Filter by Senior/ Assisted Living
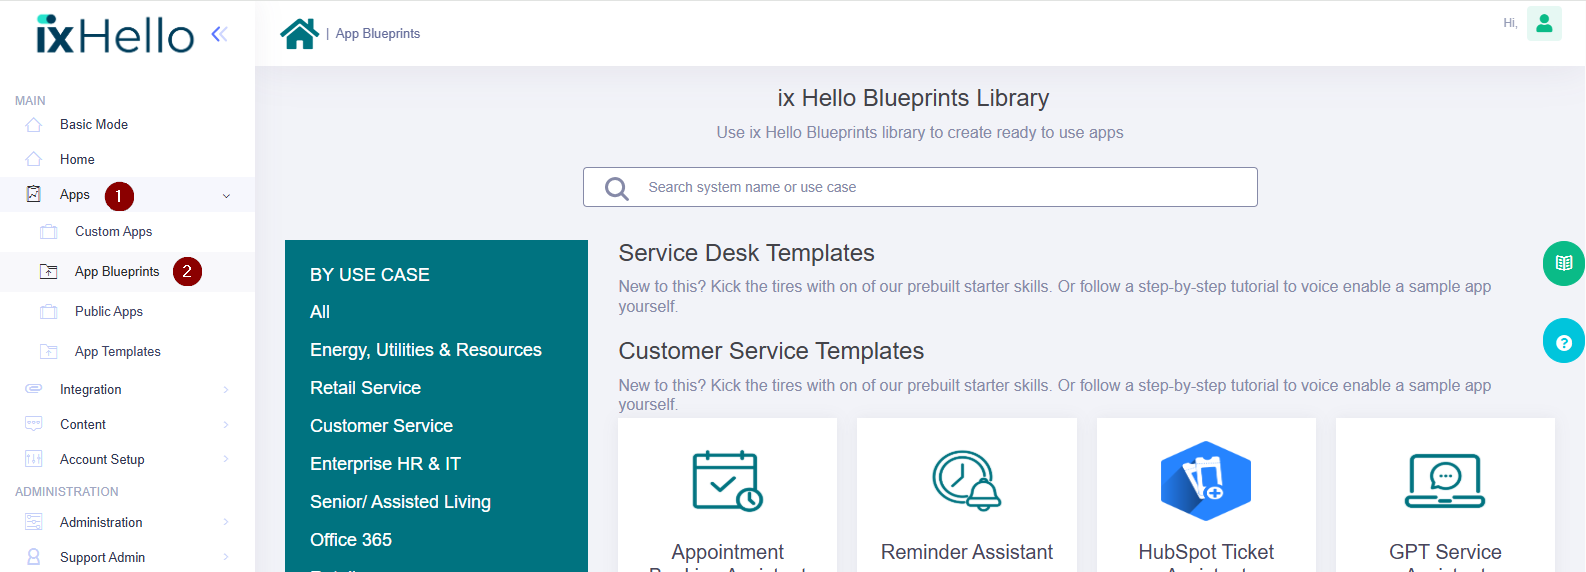Screen dimensions: 1586x572 pos(400,502)
